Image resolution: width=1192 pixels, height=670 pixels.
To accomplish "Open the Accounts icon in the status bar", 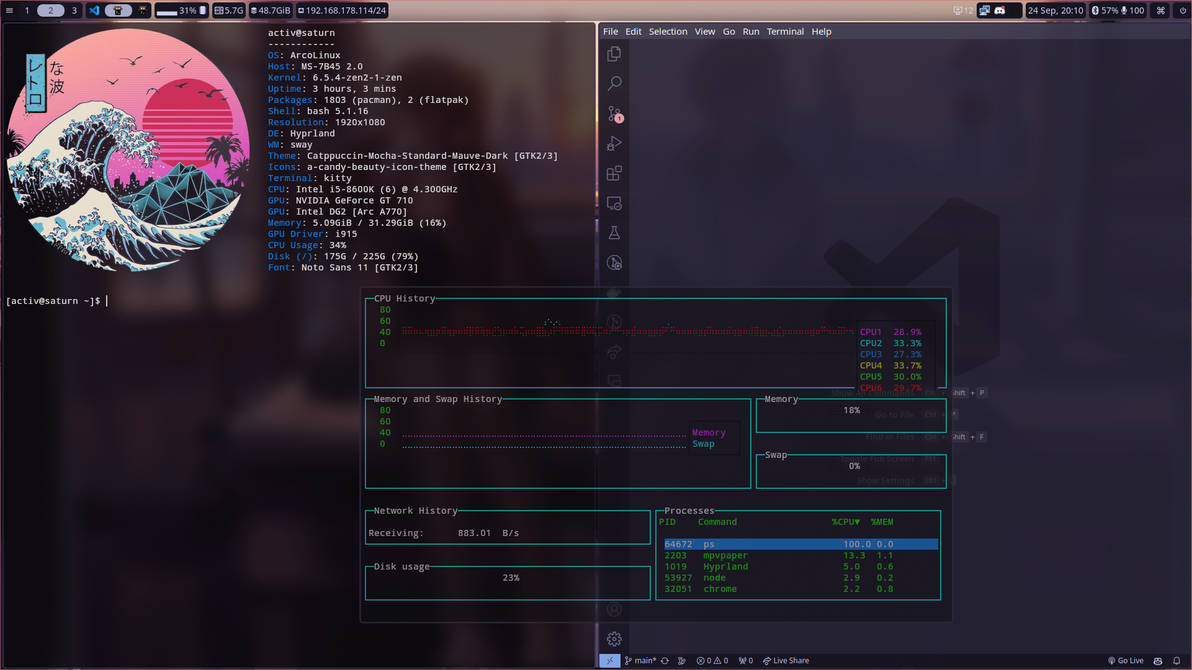I will 613,608.
